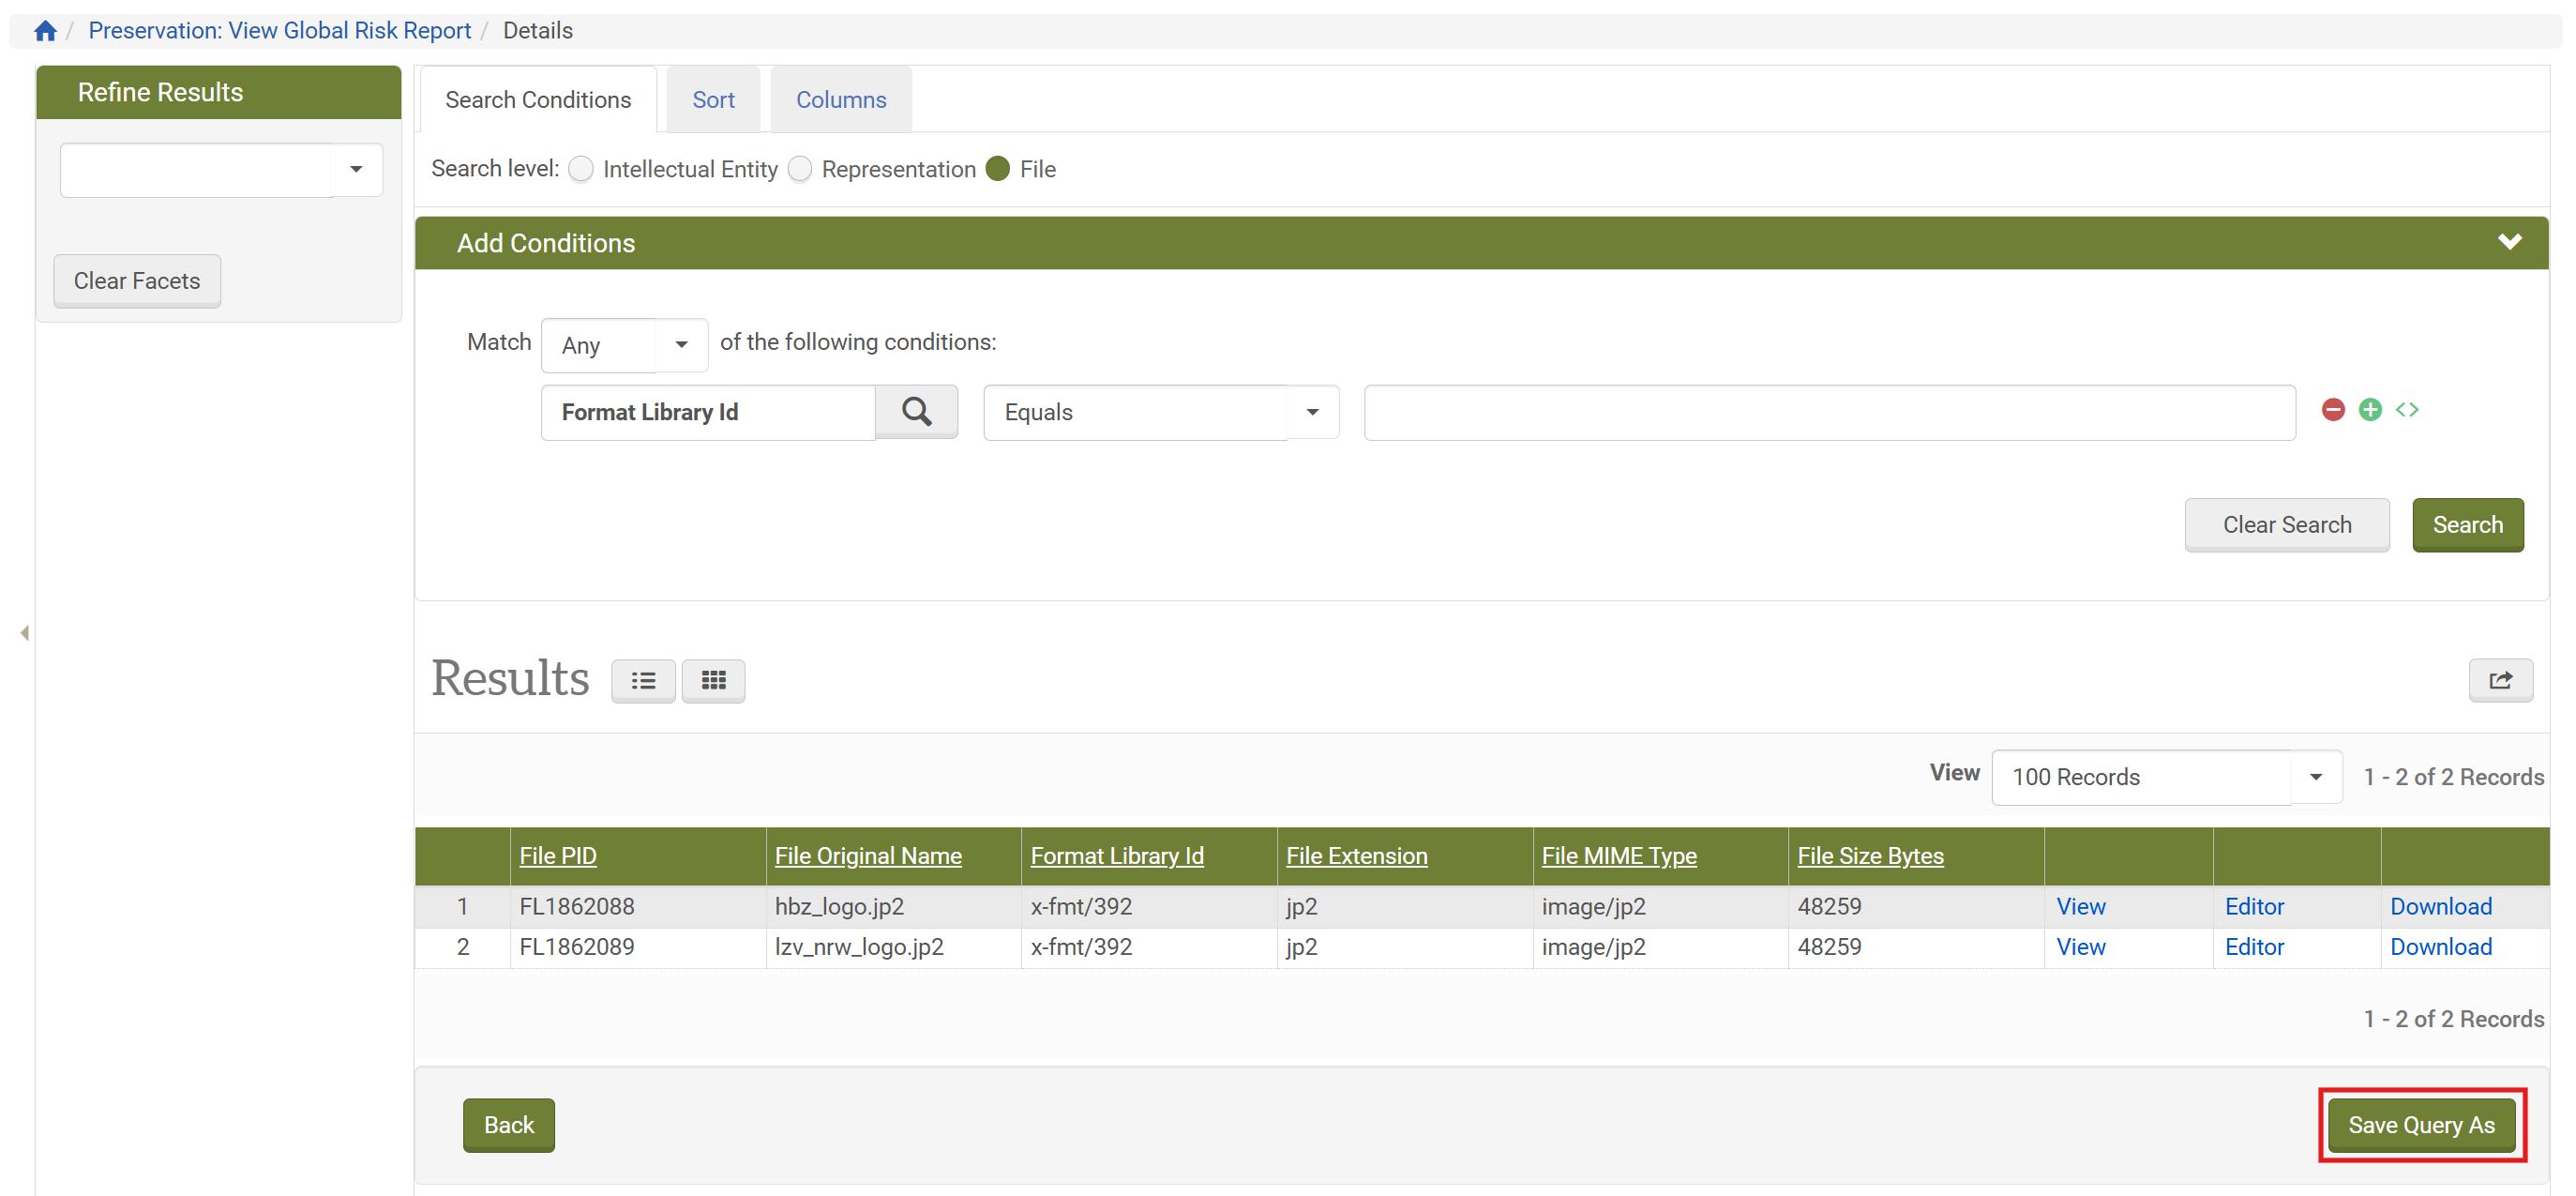2576x1196 pixels.
Task: Open the Match Any dropdown
Action: coord(624,345)
